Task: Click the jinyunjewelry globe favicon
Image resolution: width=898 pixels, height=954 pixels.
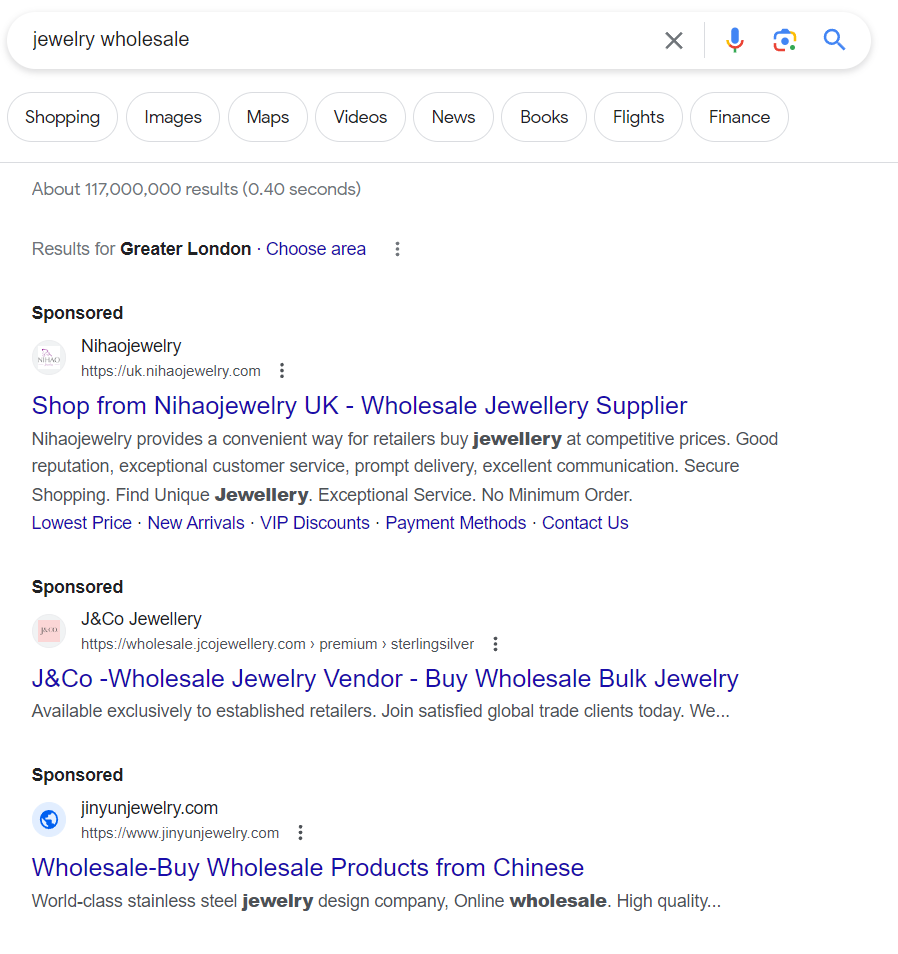Action: click(x=49, y=820)
